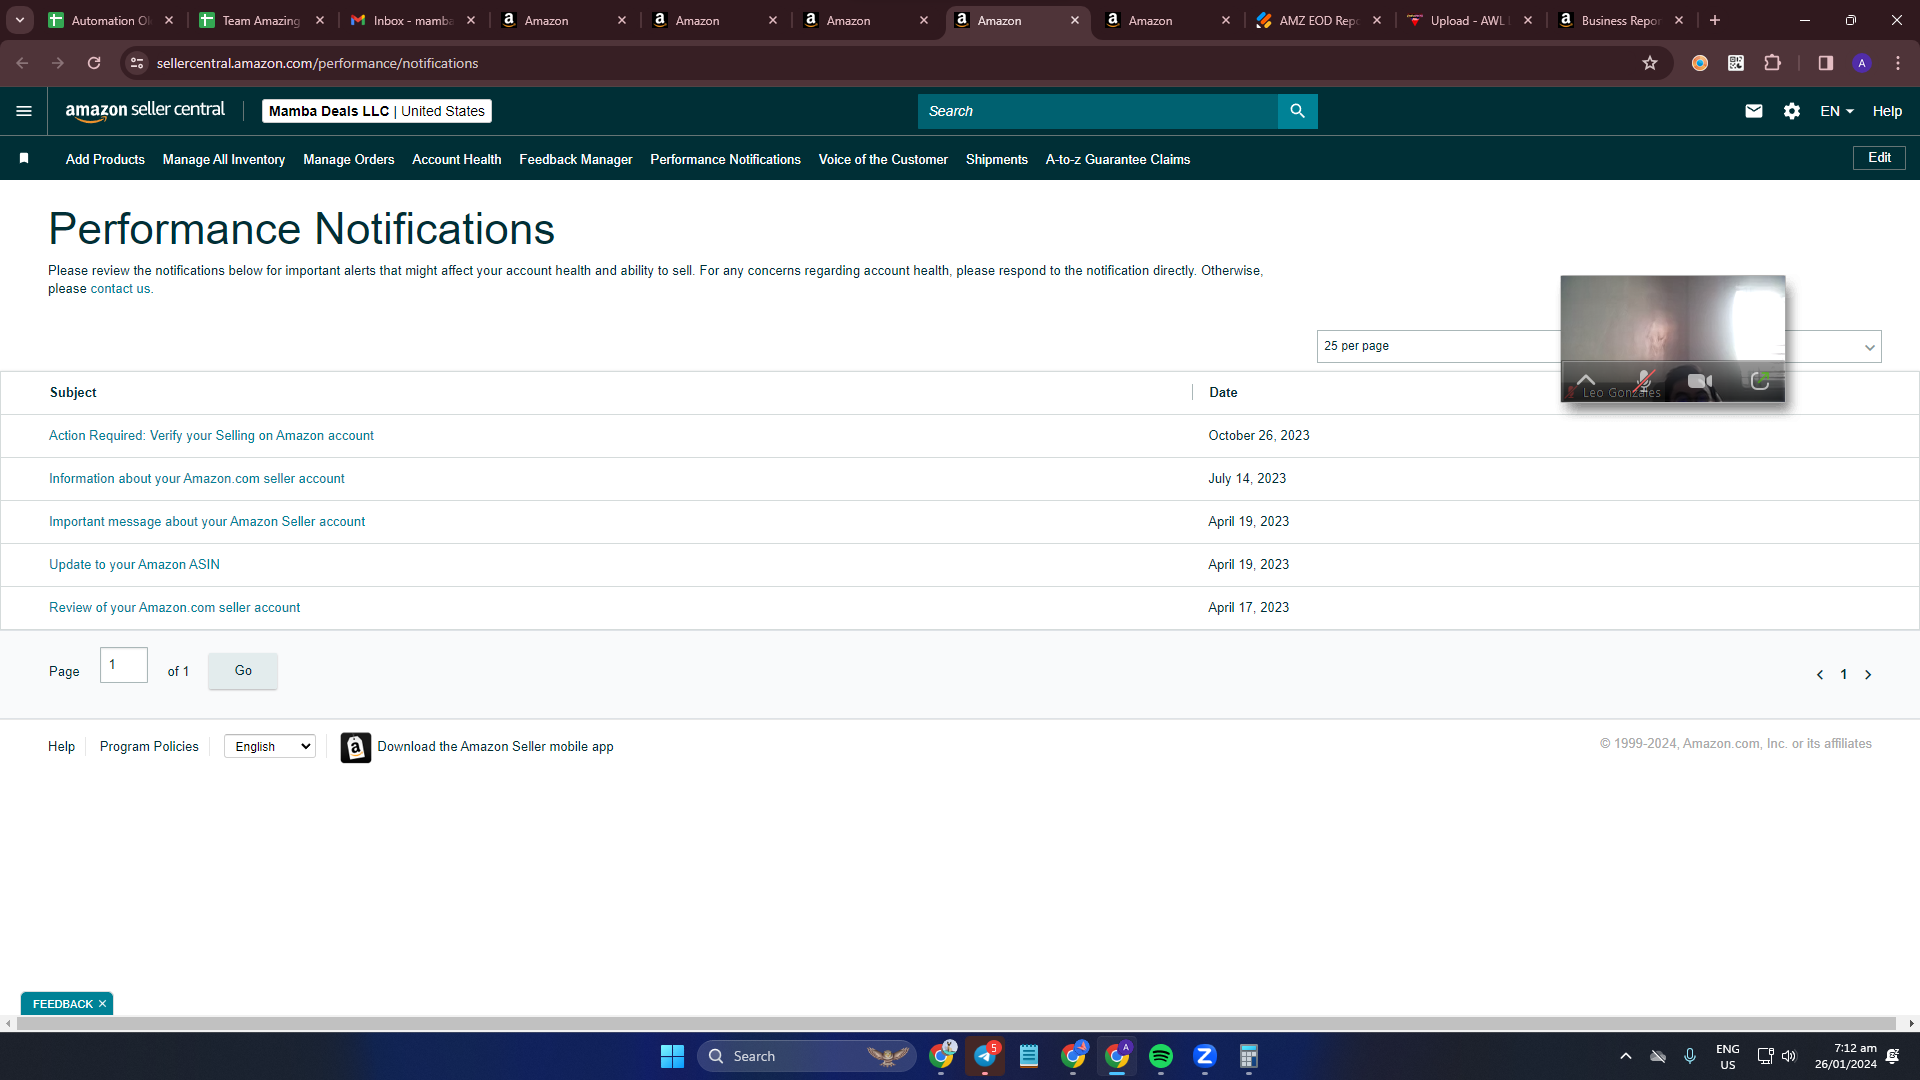This screenshot has width=1920, height=1080.
Task: Toggle the microphone mute in Zoom thumbnail
Action: (1644, 381)
